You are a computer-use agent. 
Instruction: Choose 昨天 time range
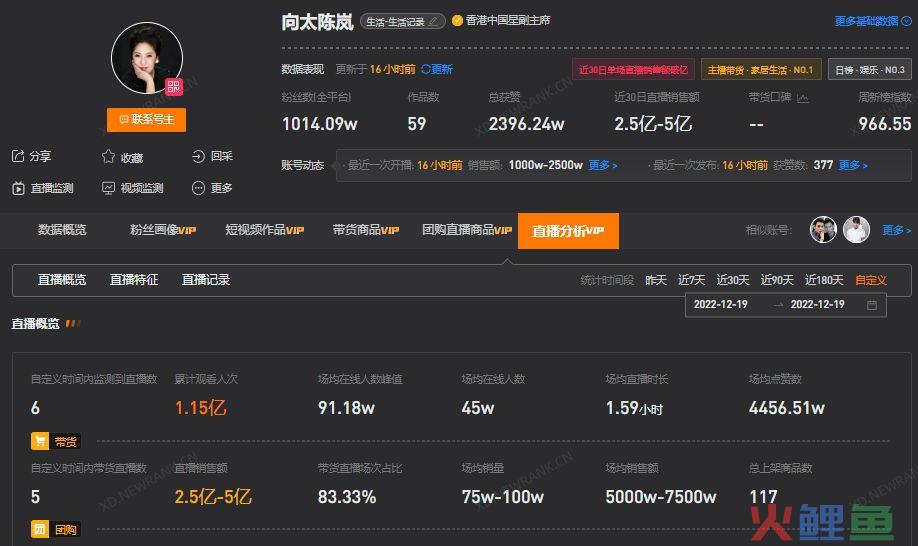(656, 280)
